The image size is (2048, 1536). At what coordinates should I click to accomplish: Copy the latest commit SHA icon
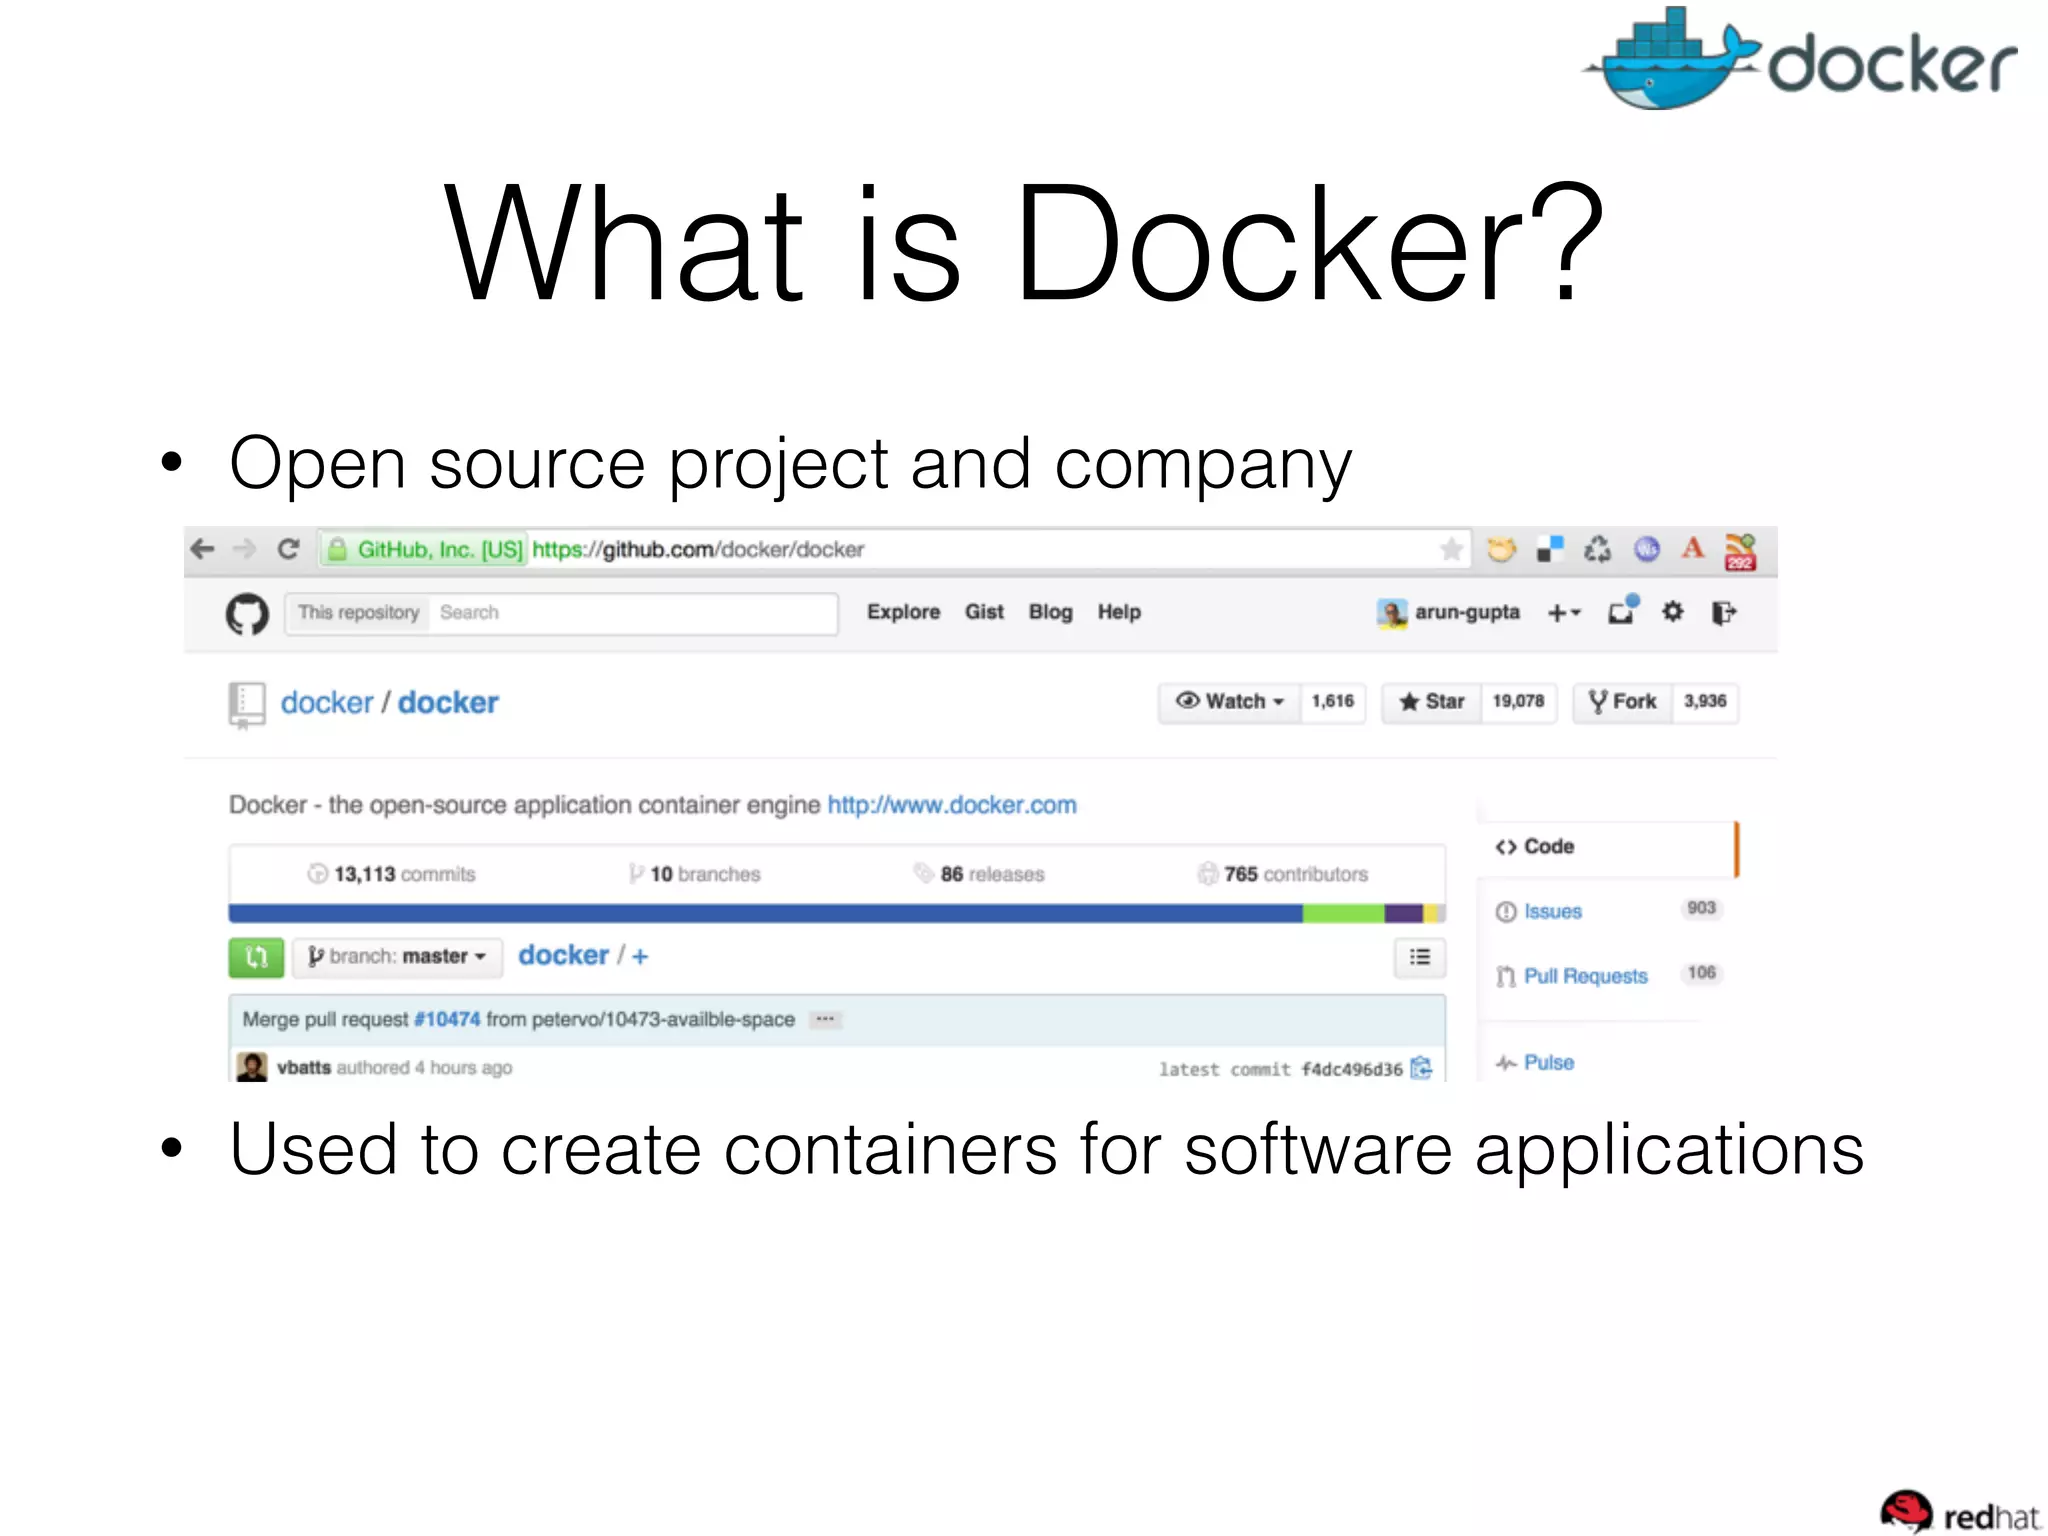point(1421,1068)
